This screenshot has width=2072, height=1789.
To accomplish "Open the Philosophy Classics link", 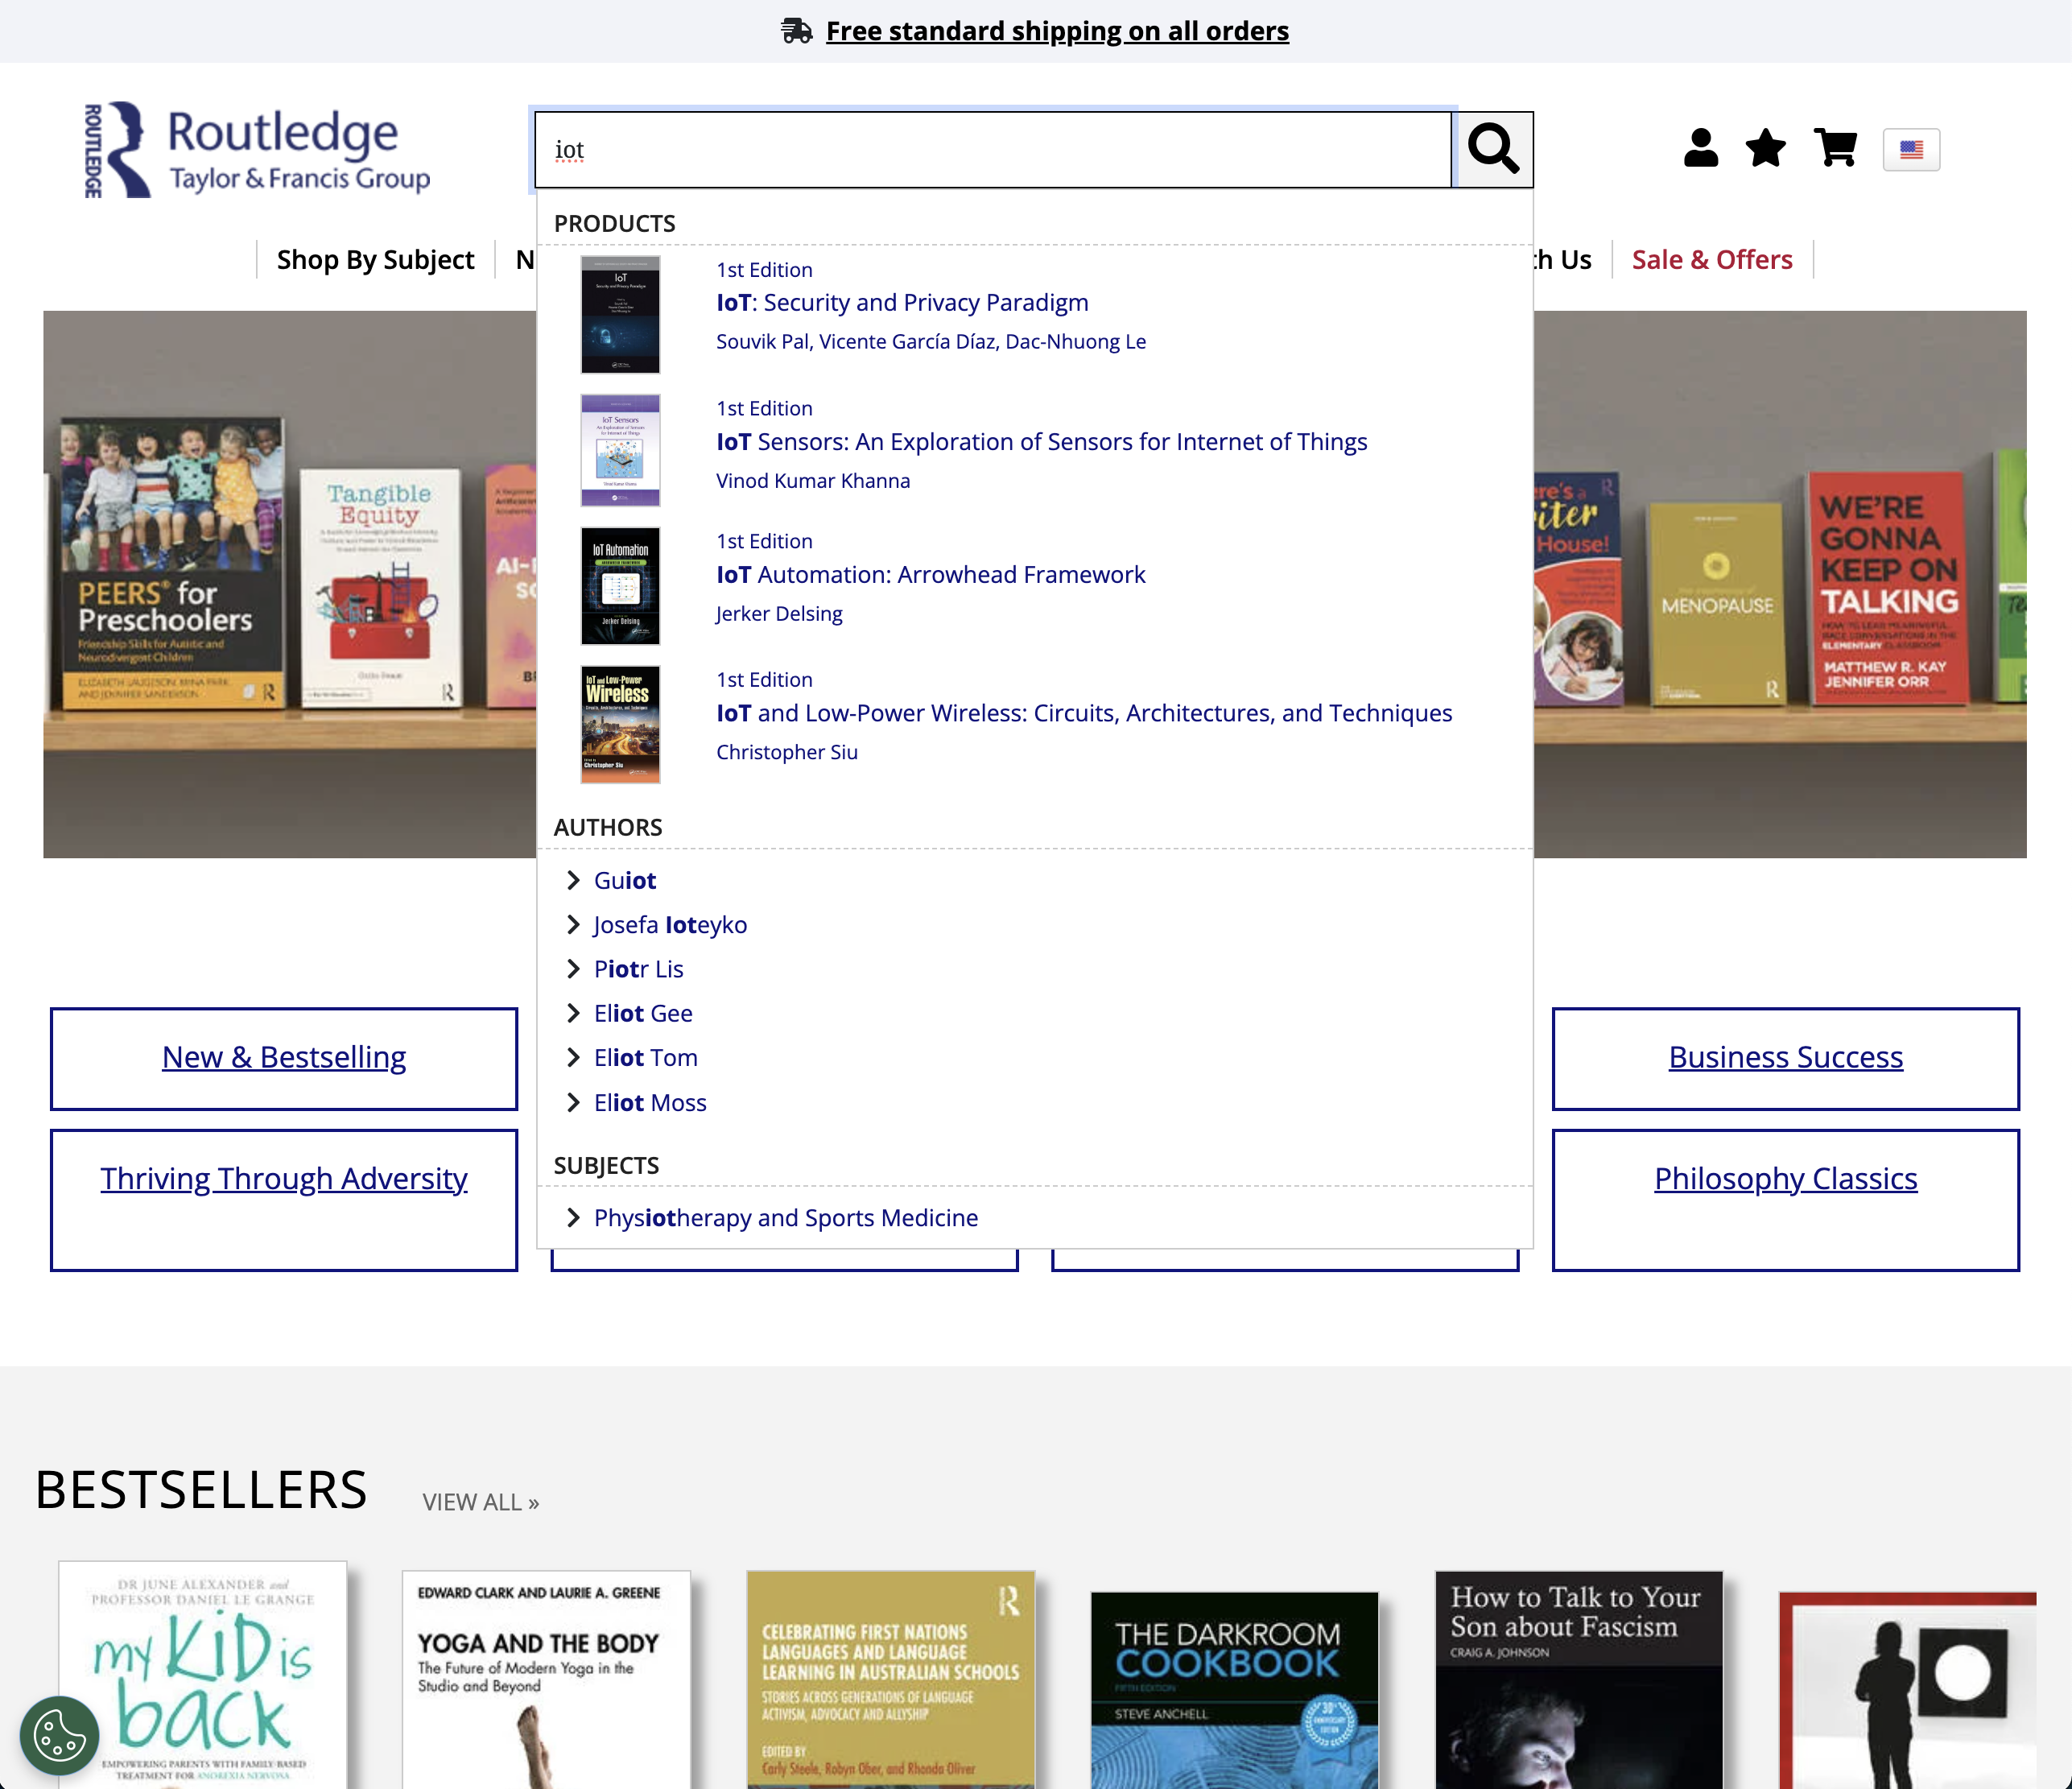I will (x=1785, y=1178).
